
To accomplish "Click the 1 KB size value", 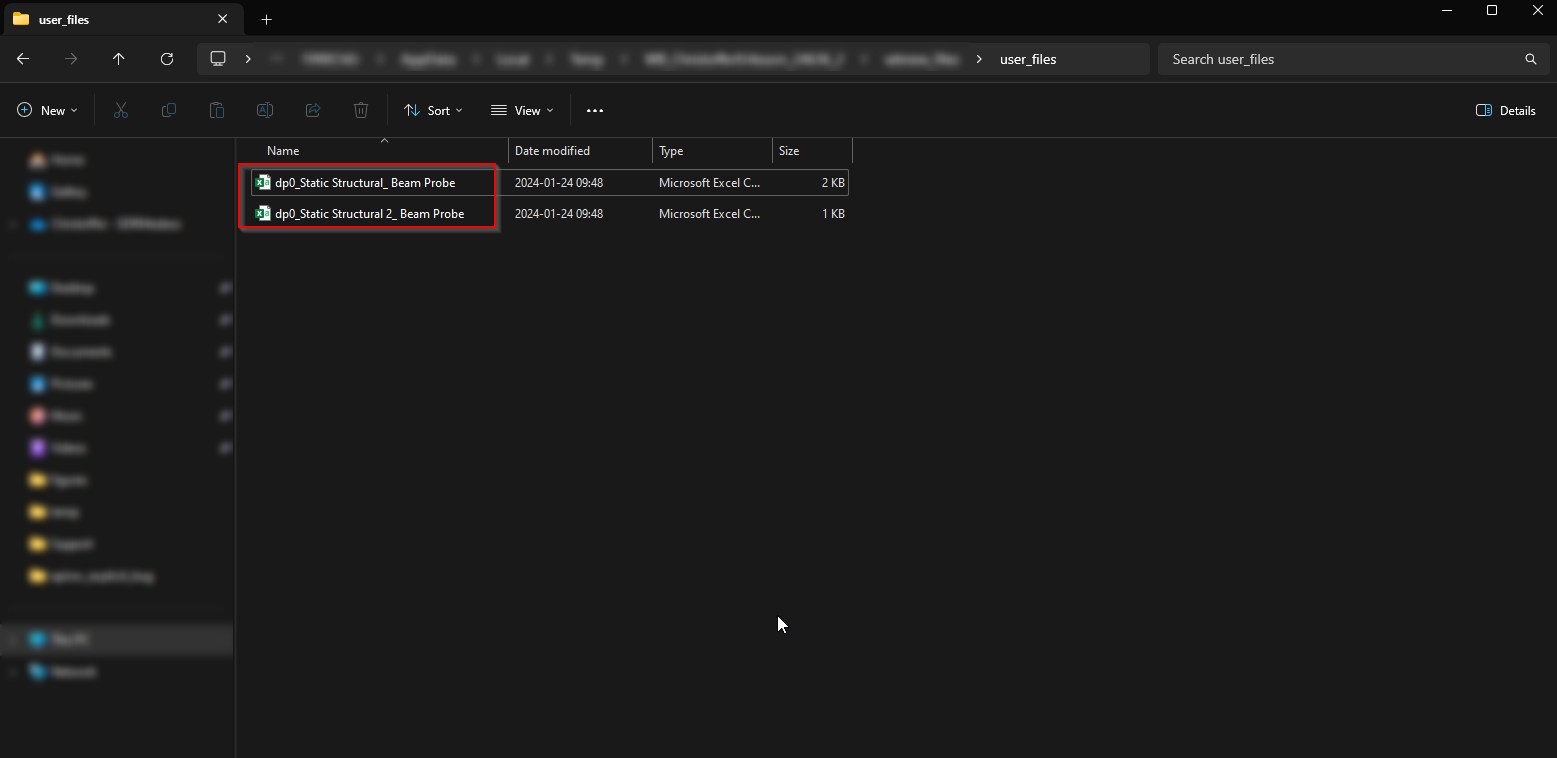I will 833,214.
